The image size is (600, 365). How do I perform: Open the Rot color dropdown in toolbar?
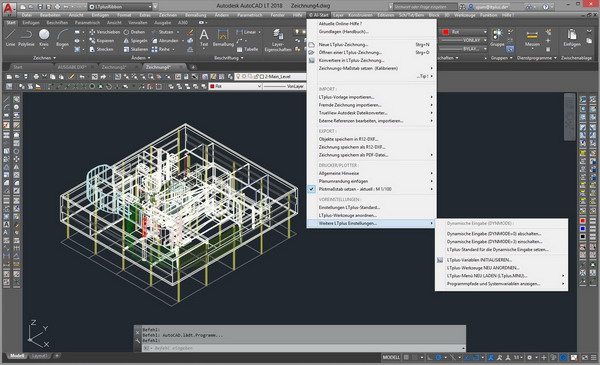tap(235, 86)
